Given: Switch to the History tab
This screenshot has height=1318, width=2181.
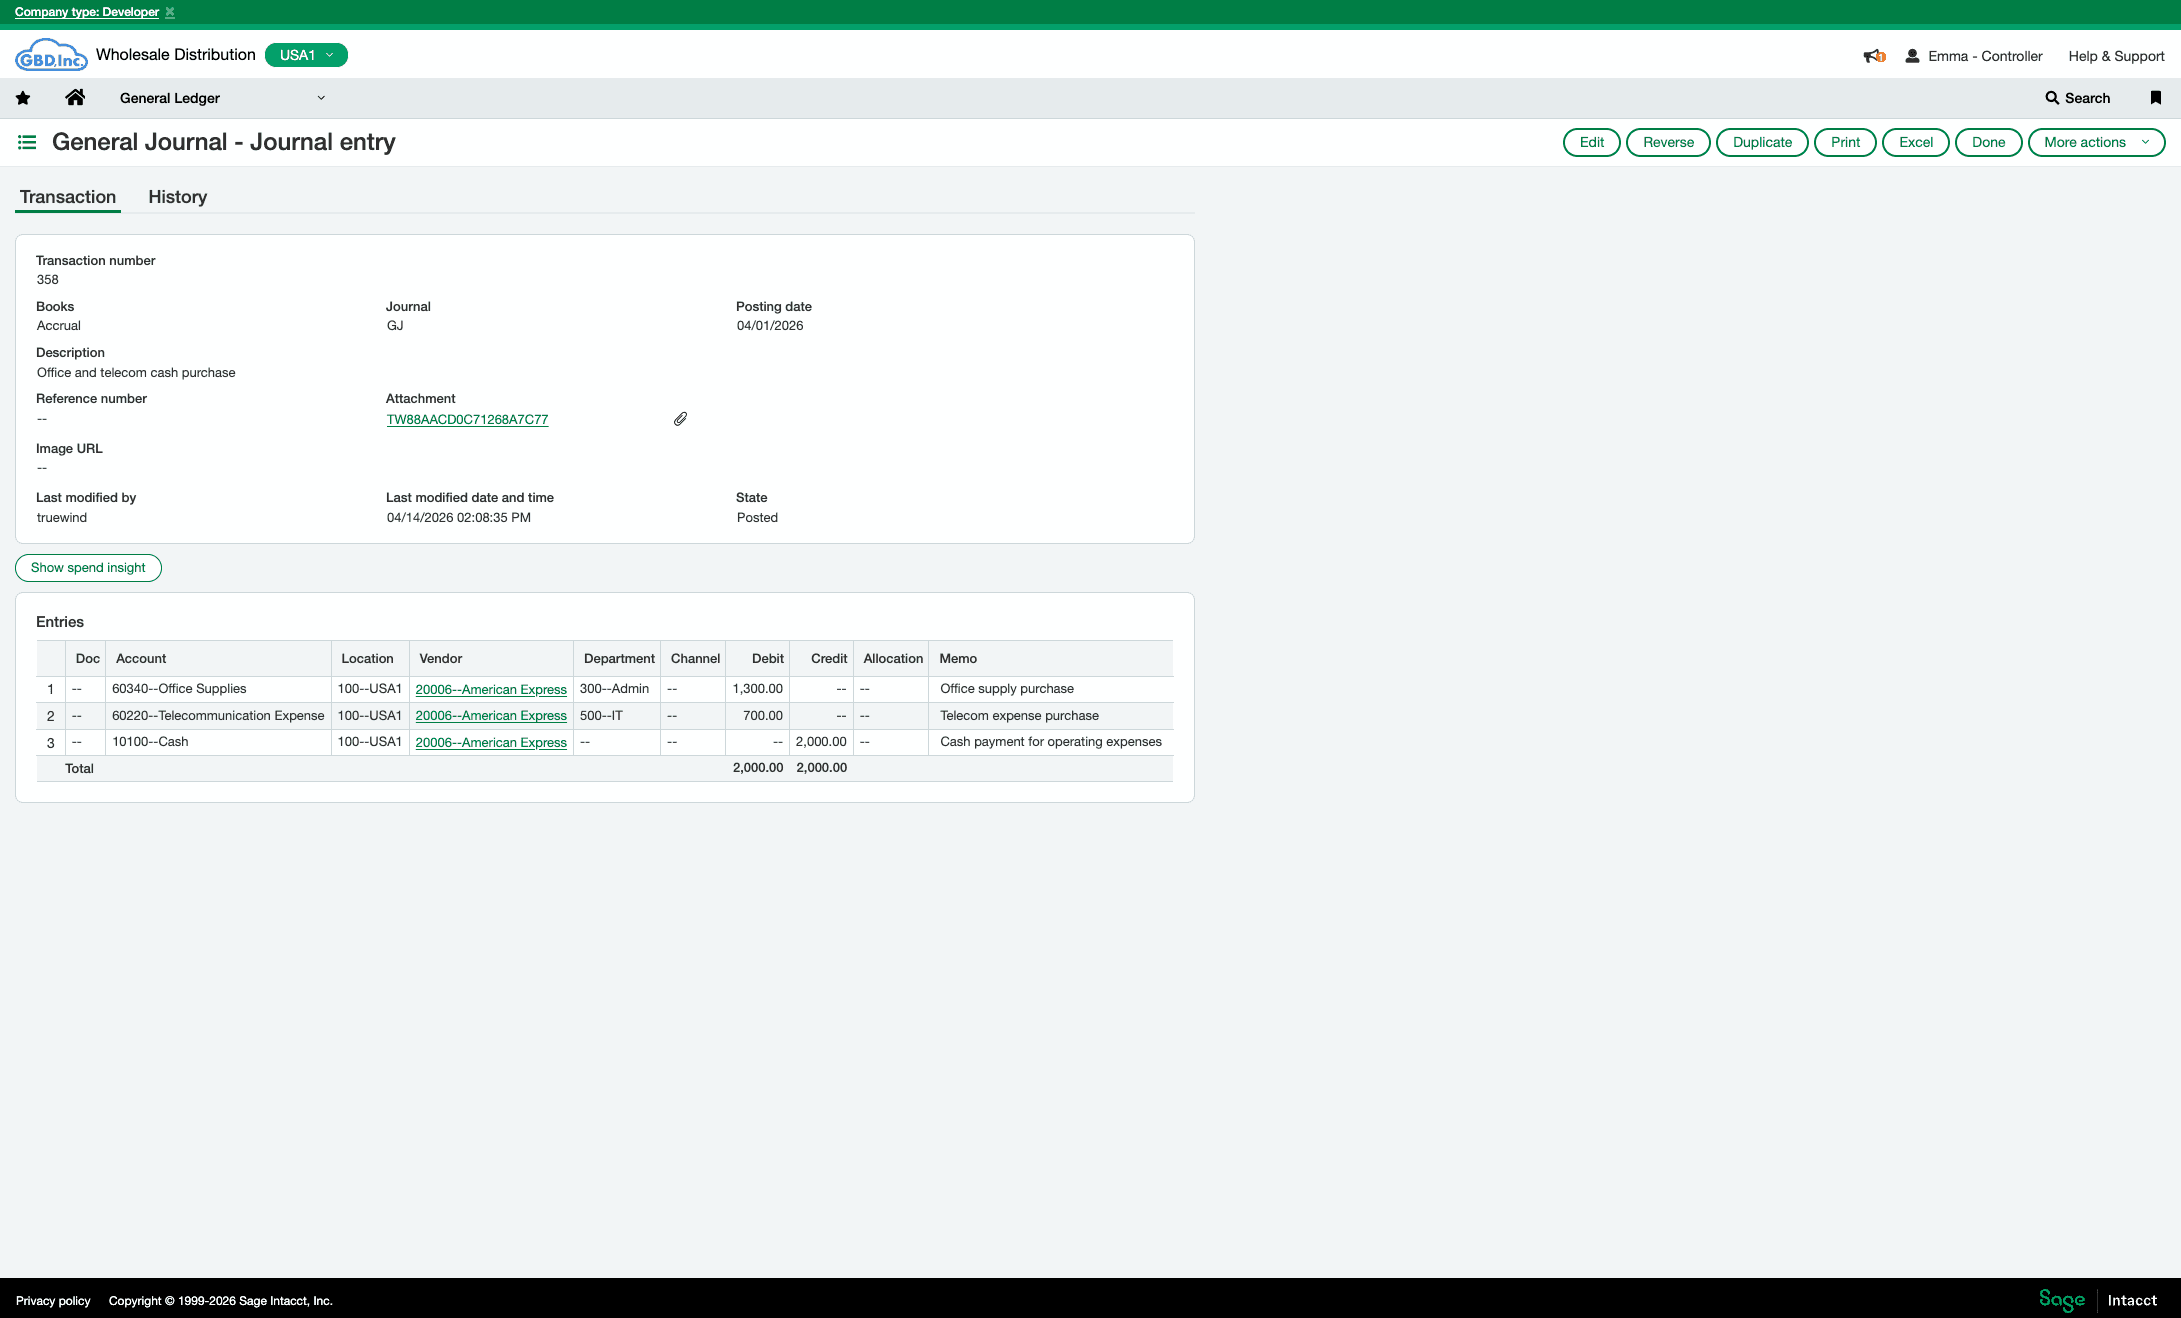Looking at the screenshot, I should point(177,196).
